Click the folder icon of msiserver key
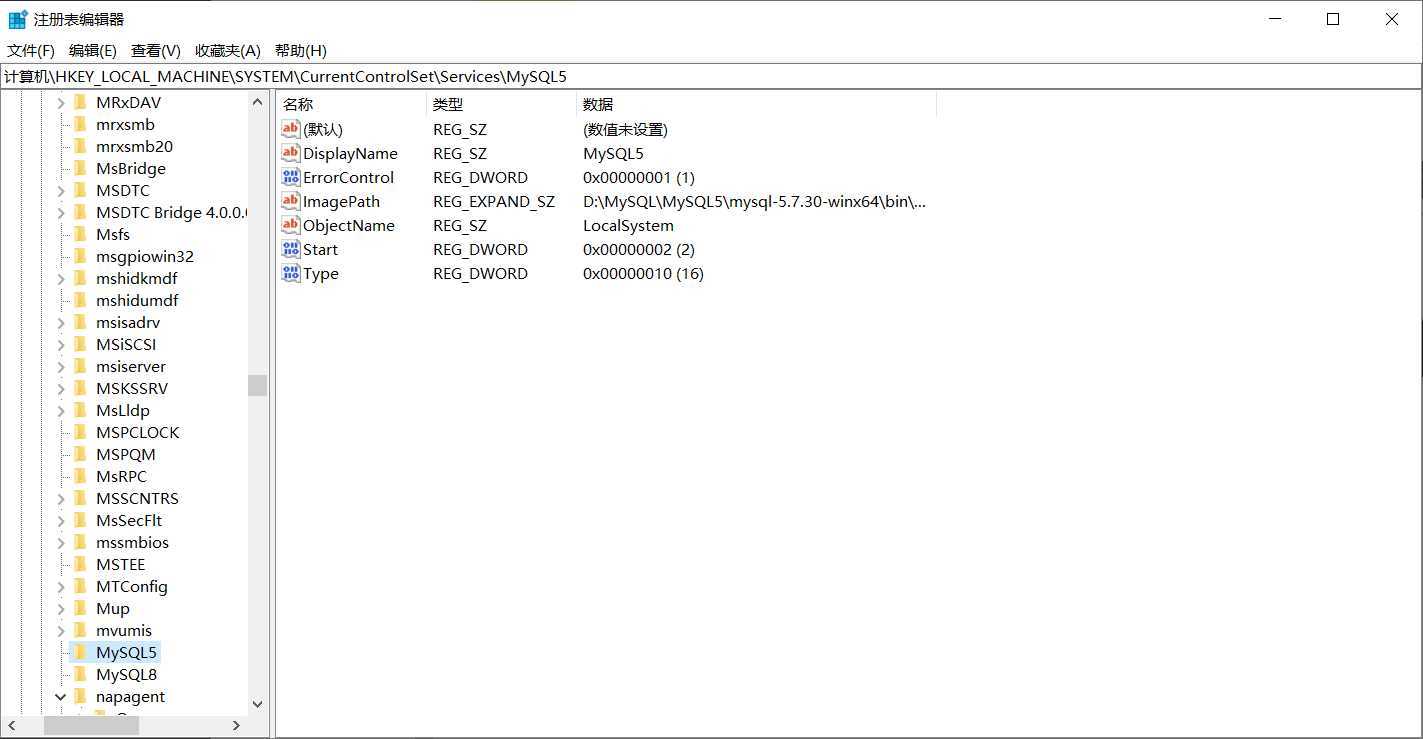This screenshot has width=1423, height=739. 81,366
